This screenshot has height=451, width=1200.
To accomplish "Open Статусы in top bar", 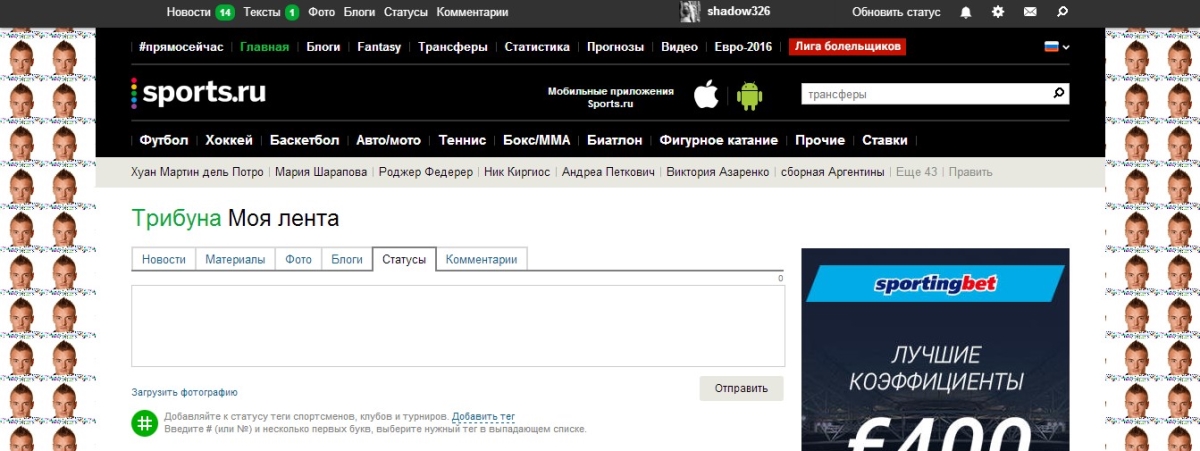I will coord(405,13).
